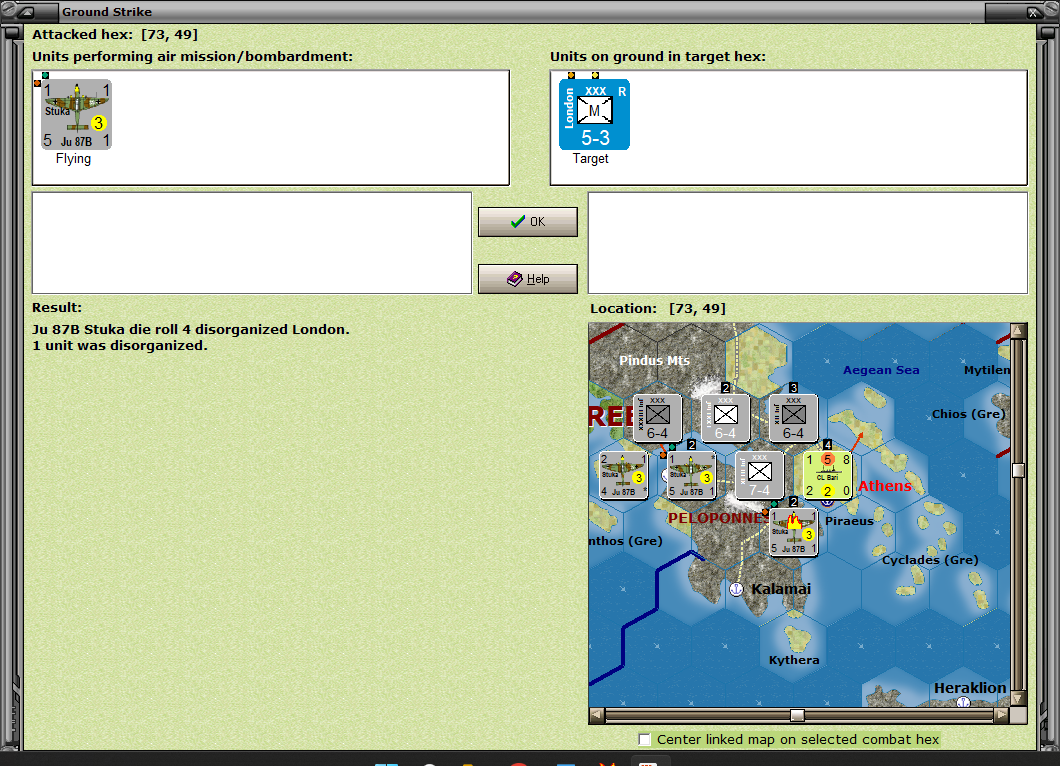Select the burning Stuka counter near Piraeus
Screen dimensions: 1060x766
pyautogui.click(x=794, y=532)
